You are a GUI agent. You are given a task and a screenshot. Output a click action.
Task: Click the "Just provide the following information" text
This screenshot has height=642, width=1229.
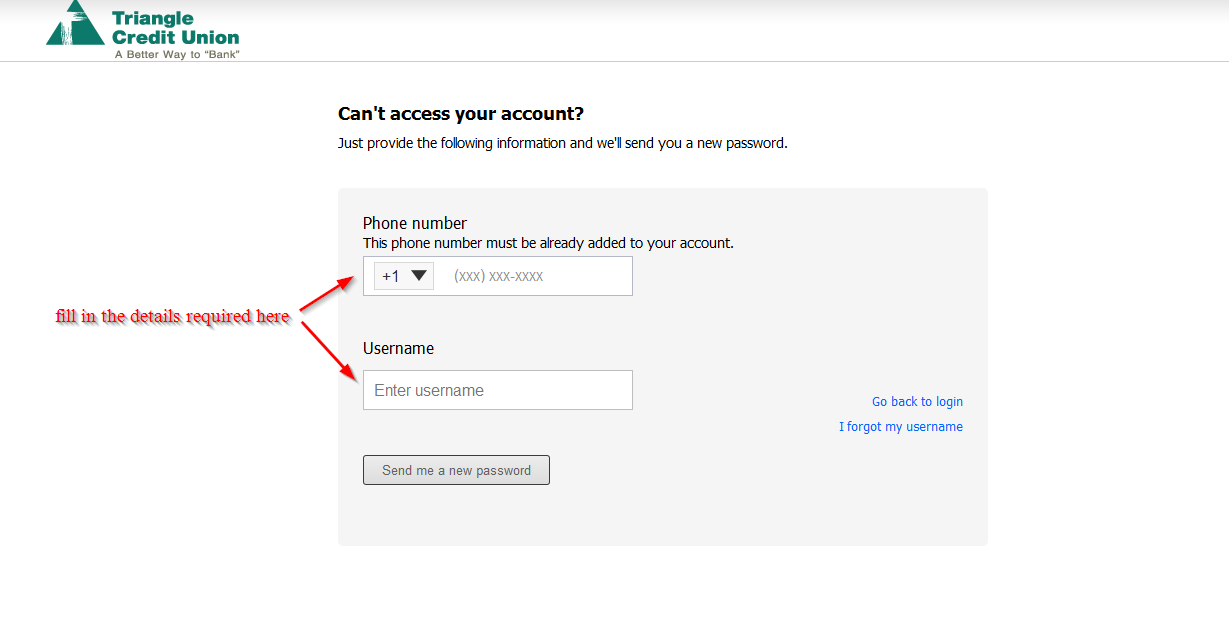562,143
